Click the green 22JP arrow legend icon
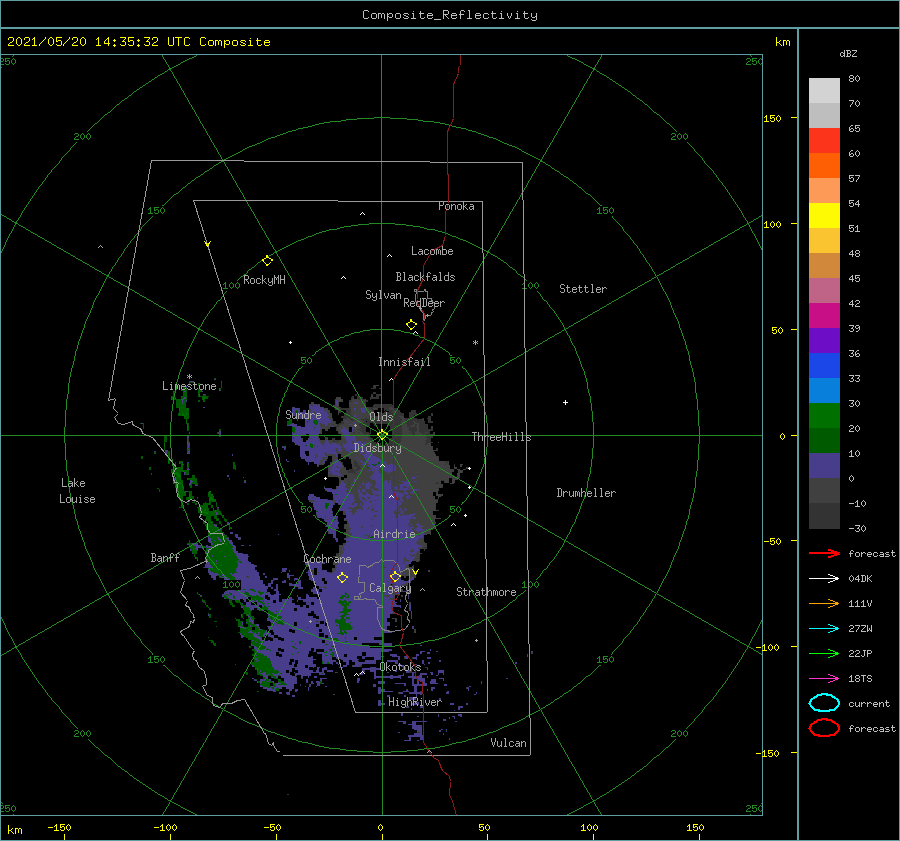 point(824,653)
